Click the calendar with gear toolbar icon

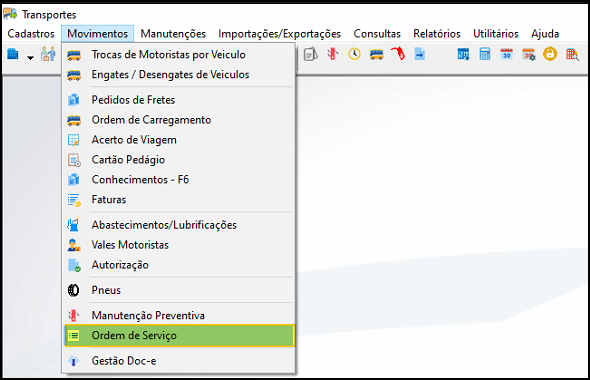coord(528,54)
